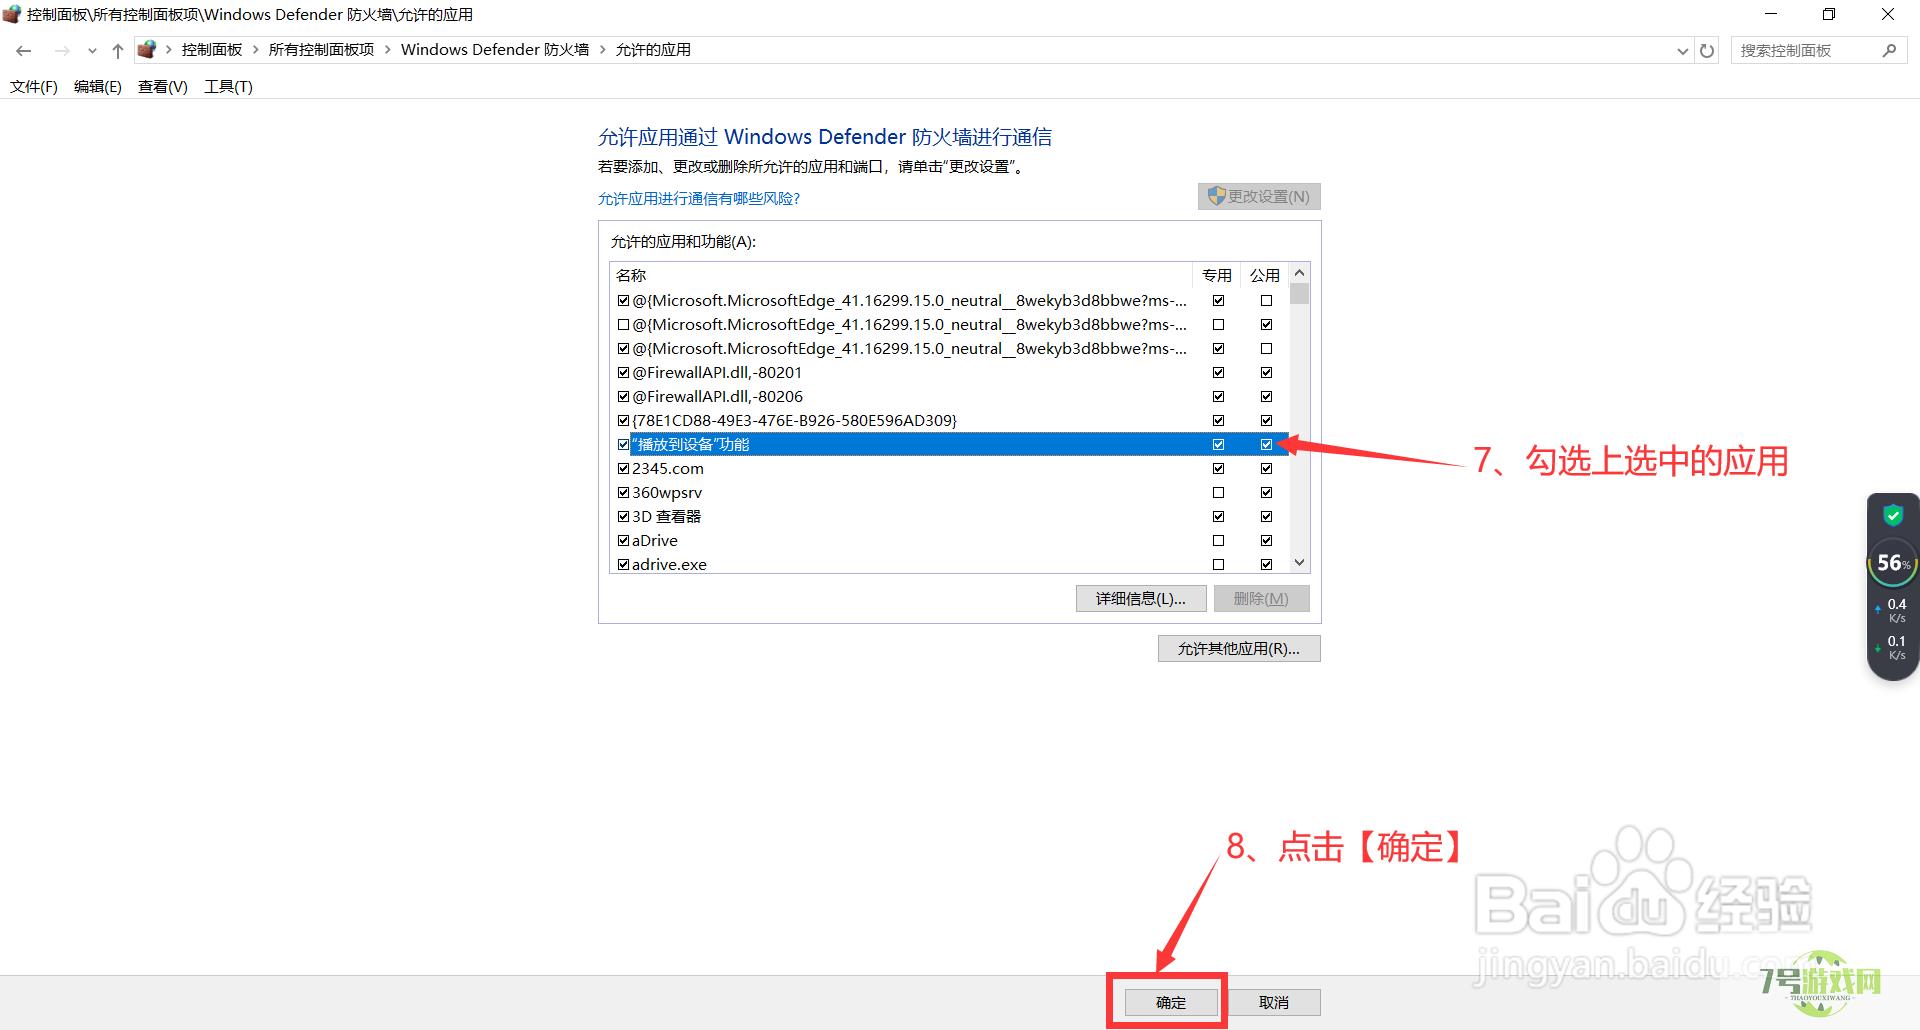The width and height of the screenshot is (1920, 1030).
Task: Enable private network for 360wpsrv
Action: click(1218, 492)
